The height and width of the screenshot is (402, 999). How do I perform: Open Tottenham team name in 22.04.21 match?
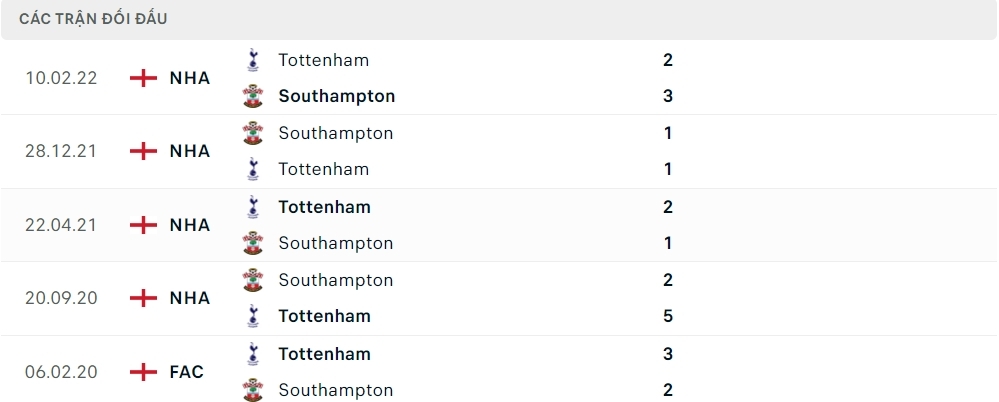tap(324, 207)
